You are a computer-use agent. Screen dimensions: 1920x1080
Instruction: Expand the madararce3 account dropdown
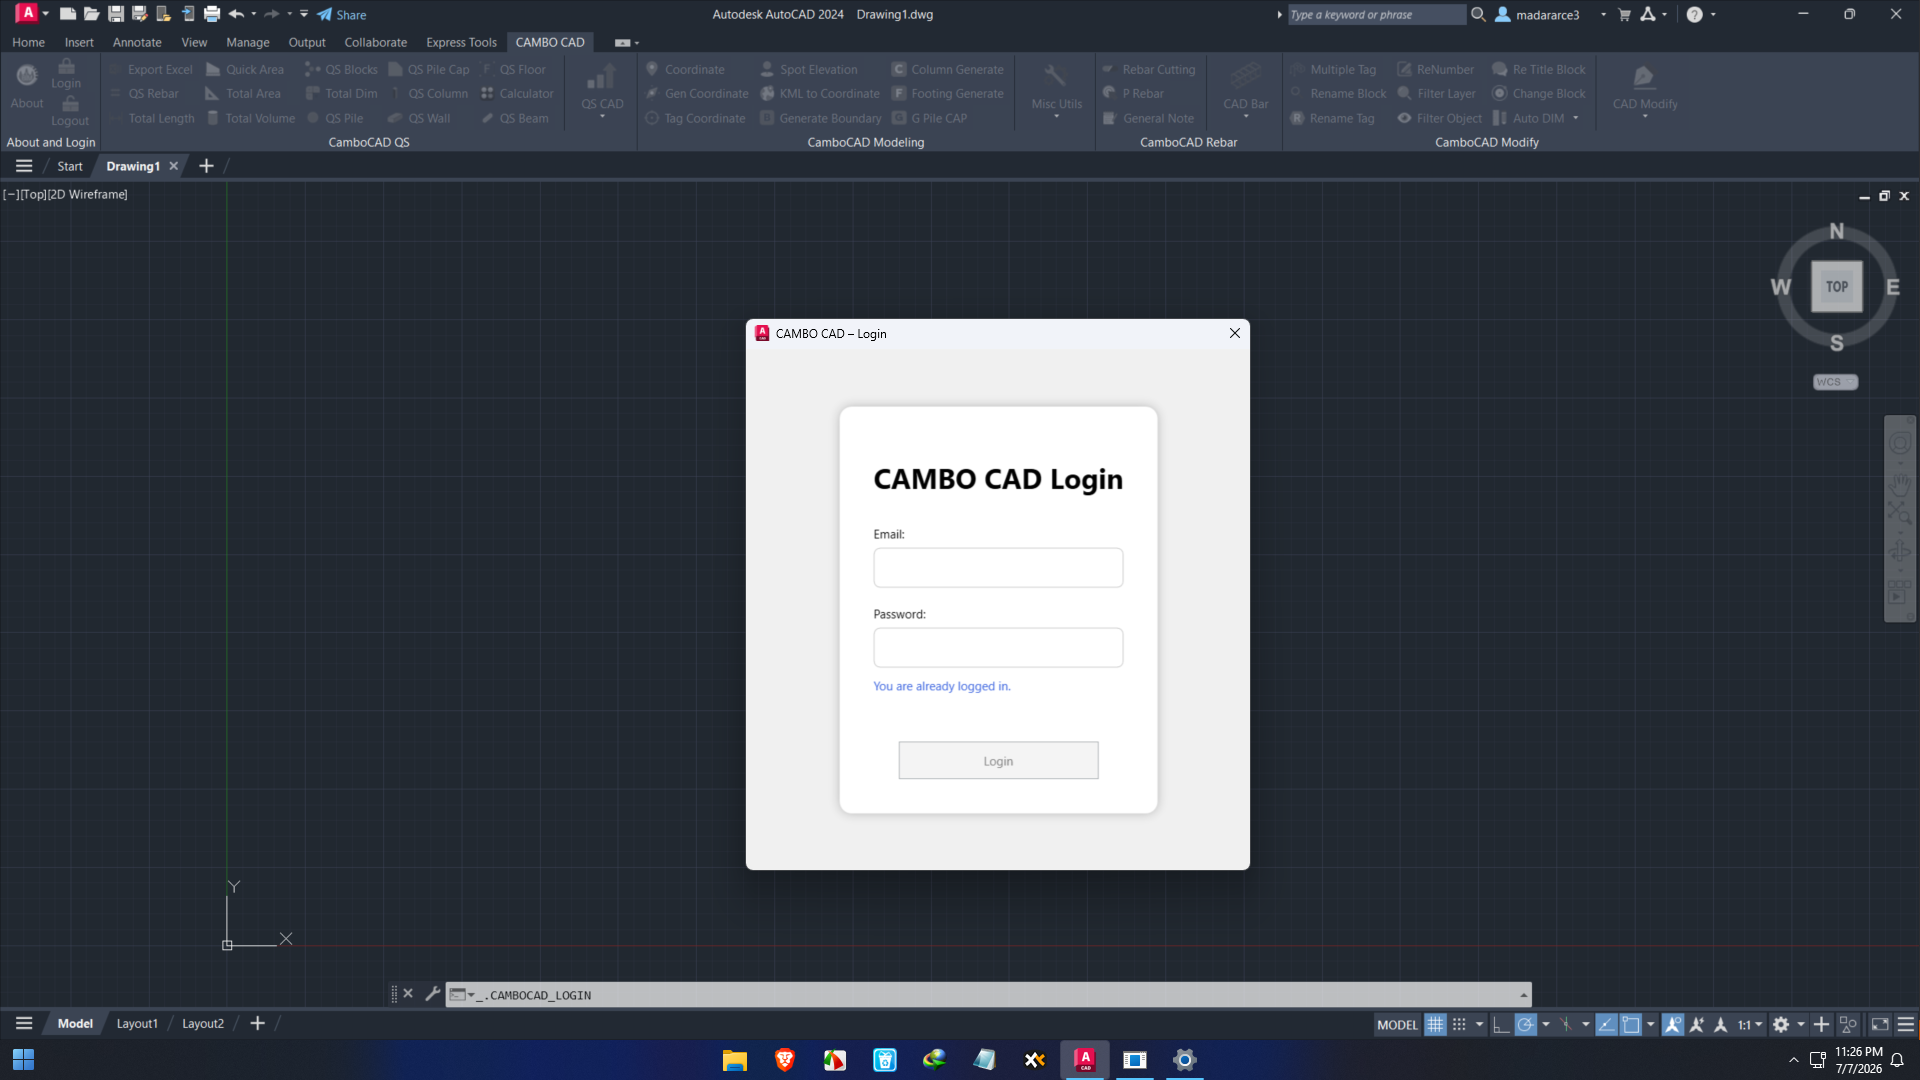(x=1603, y=14)
